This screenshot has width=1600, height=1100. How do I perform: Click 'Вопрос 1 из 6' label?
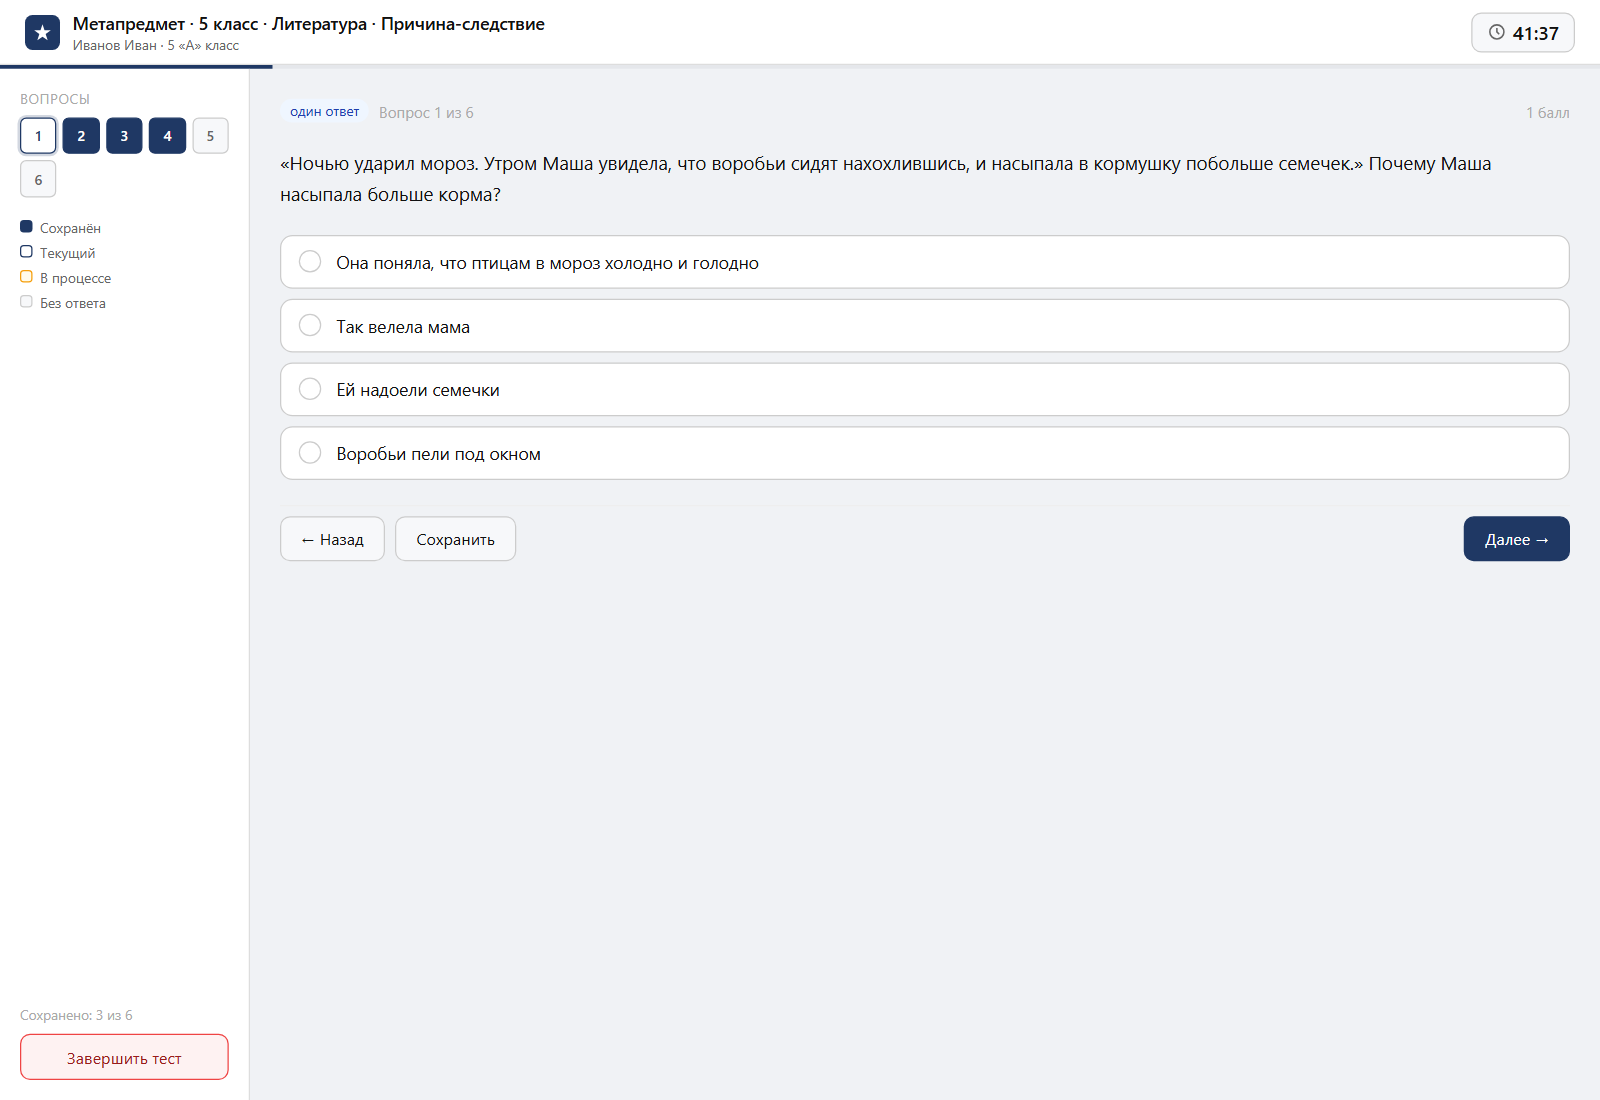(x=426, y=113)
